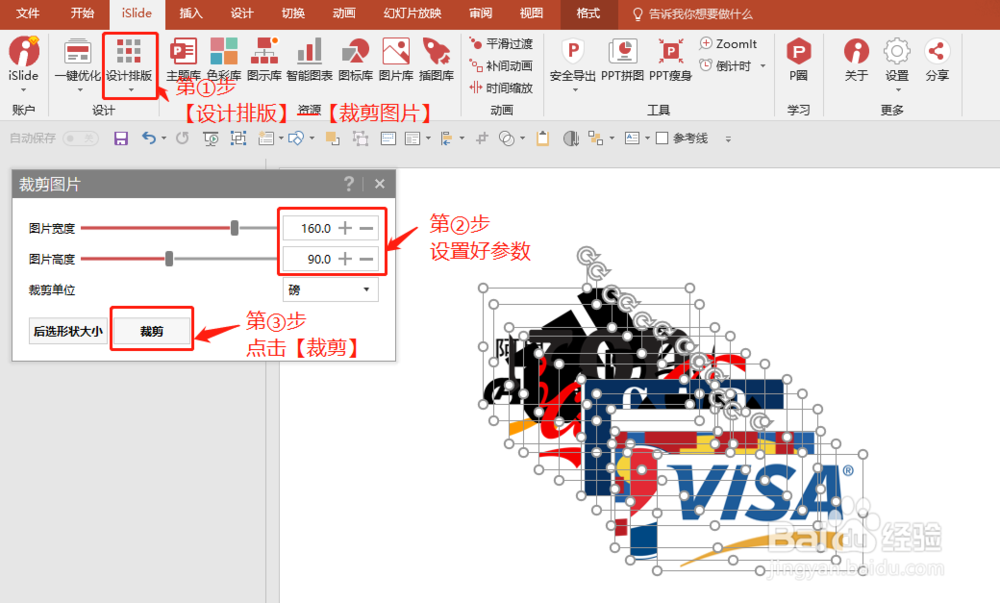This screenshot has height=603, width=1000.
Task: Toggle the 自动保存 autosave switch
Action: click(x=80, y=138)
